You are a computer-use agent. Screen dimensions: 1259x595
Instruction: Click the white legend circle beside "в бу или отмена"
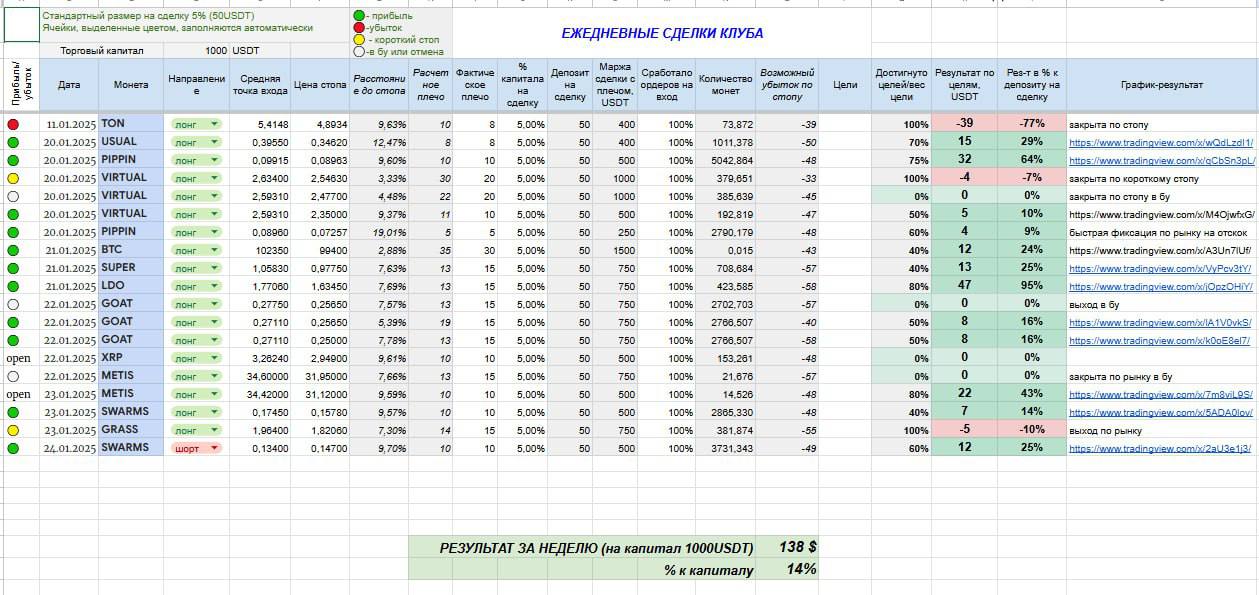click(x=359, y=51)
